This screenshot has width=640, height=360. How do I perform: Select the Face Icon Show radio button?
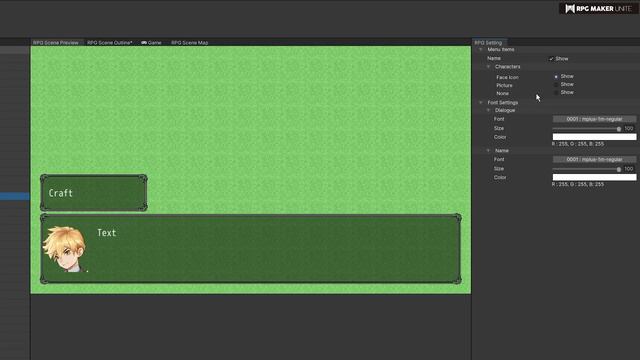coord(556,77)
